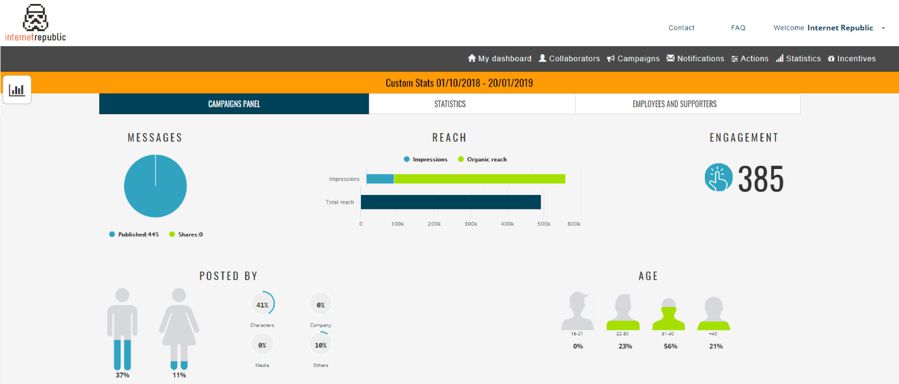Viewport: 899px width, 384px height.
Task: Click the 16-21 age group avatar
Action: [577, 311]
